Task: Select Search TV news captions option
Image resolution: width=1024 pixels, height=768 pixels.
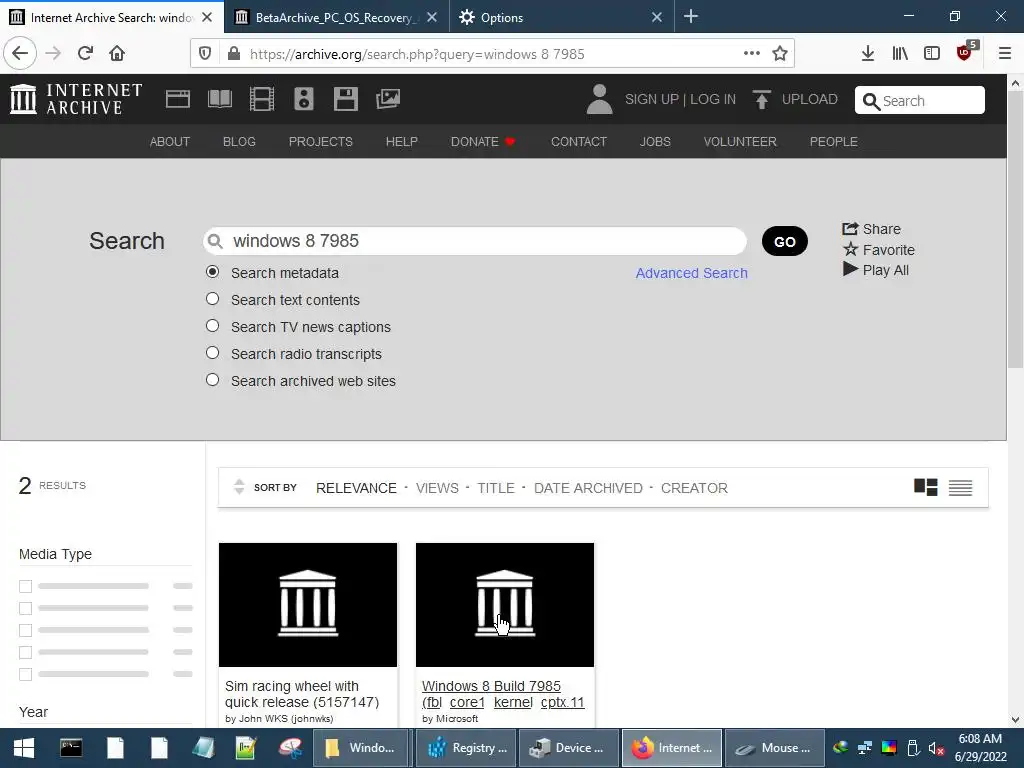Action: (x=212, y=325)
